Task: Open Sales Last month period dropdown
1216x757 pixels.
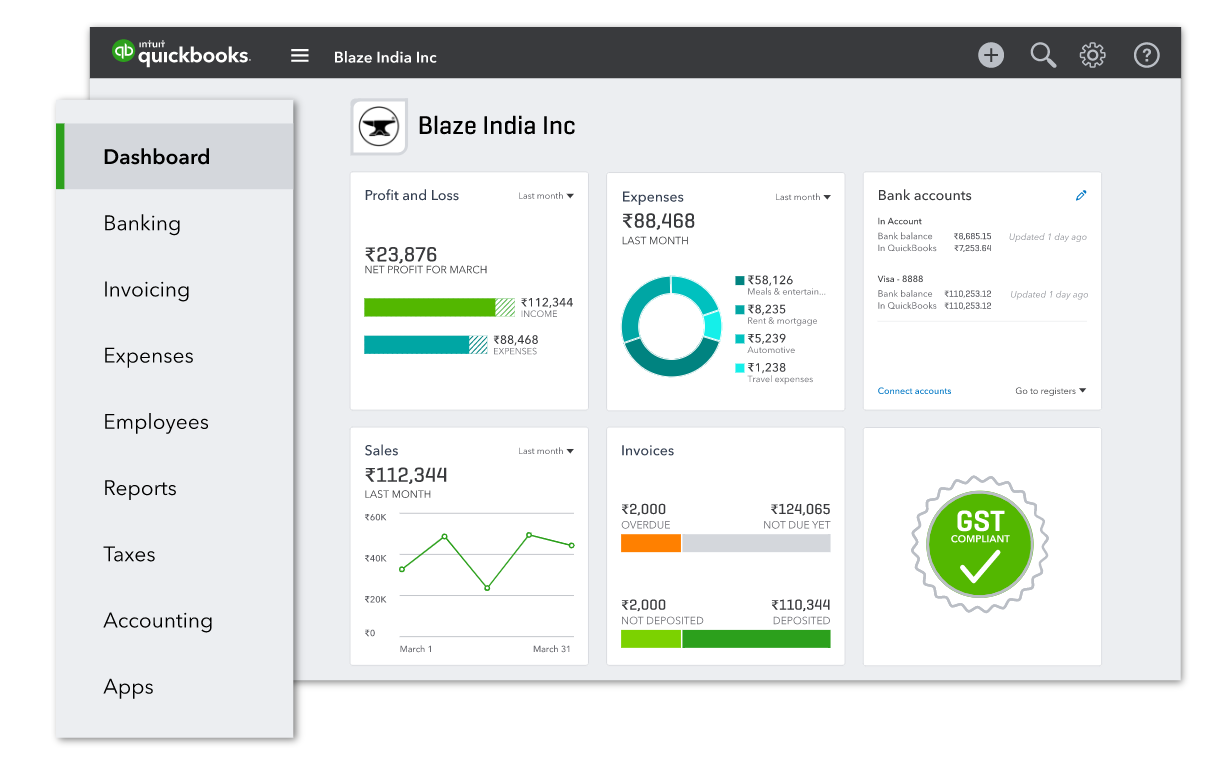Action: [546, 451]
